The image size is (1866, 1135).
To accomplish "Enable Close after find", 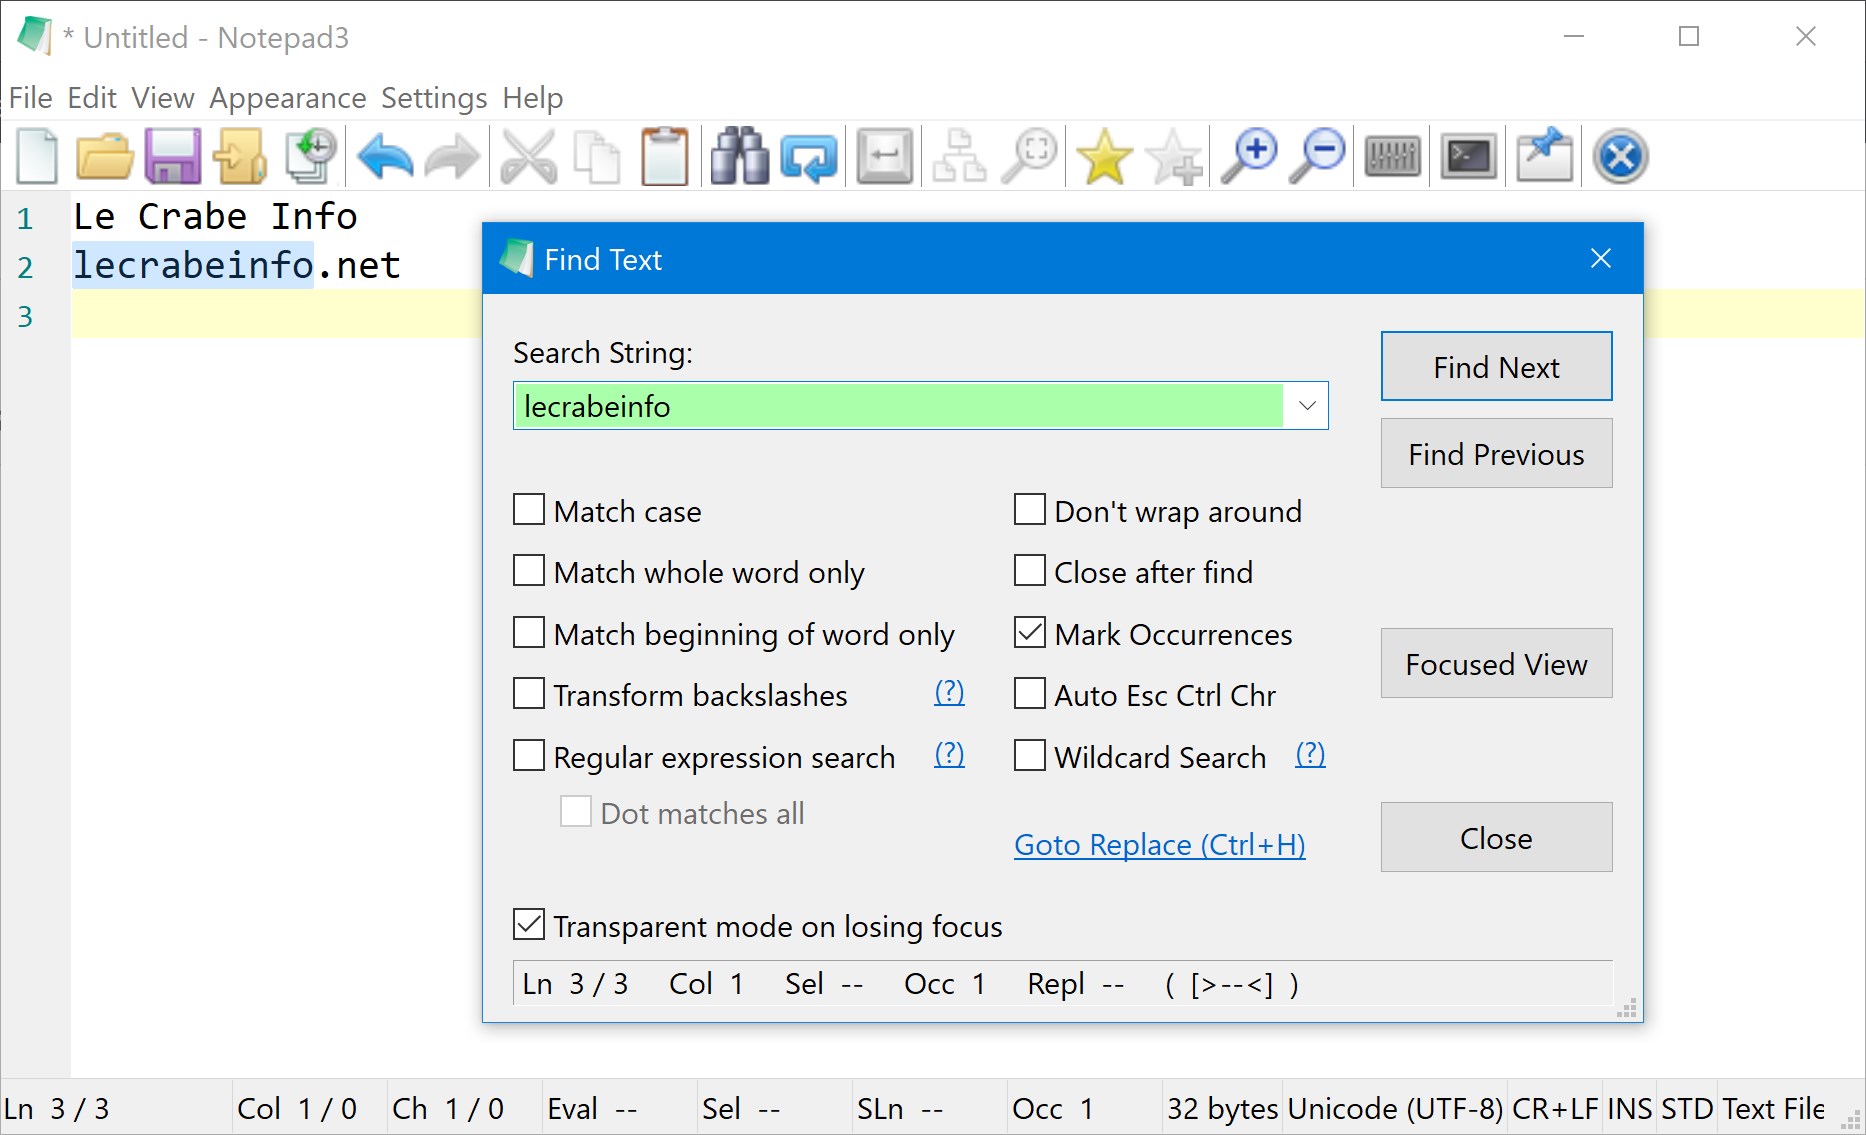I will [x=1030, y=571].
